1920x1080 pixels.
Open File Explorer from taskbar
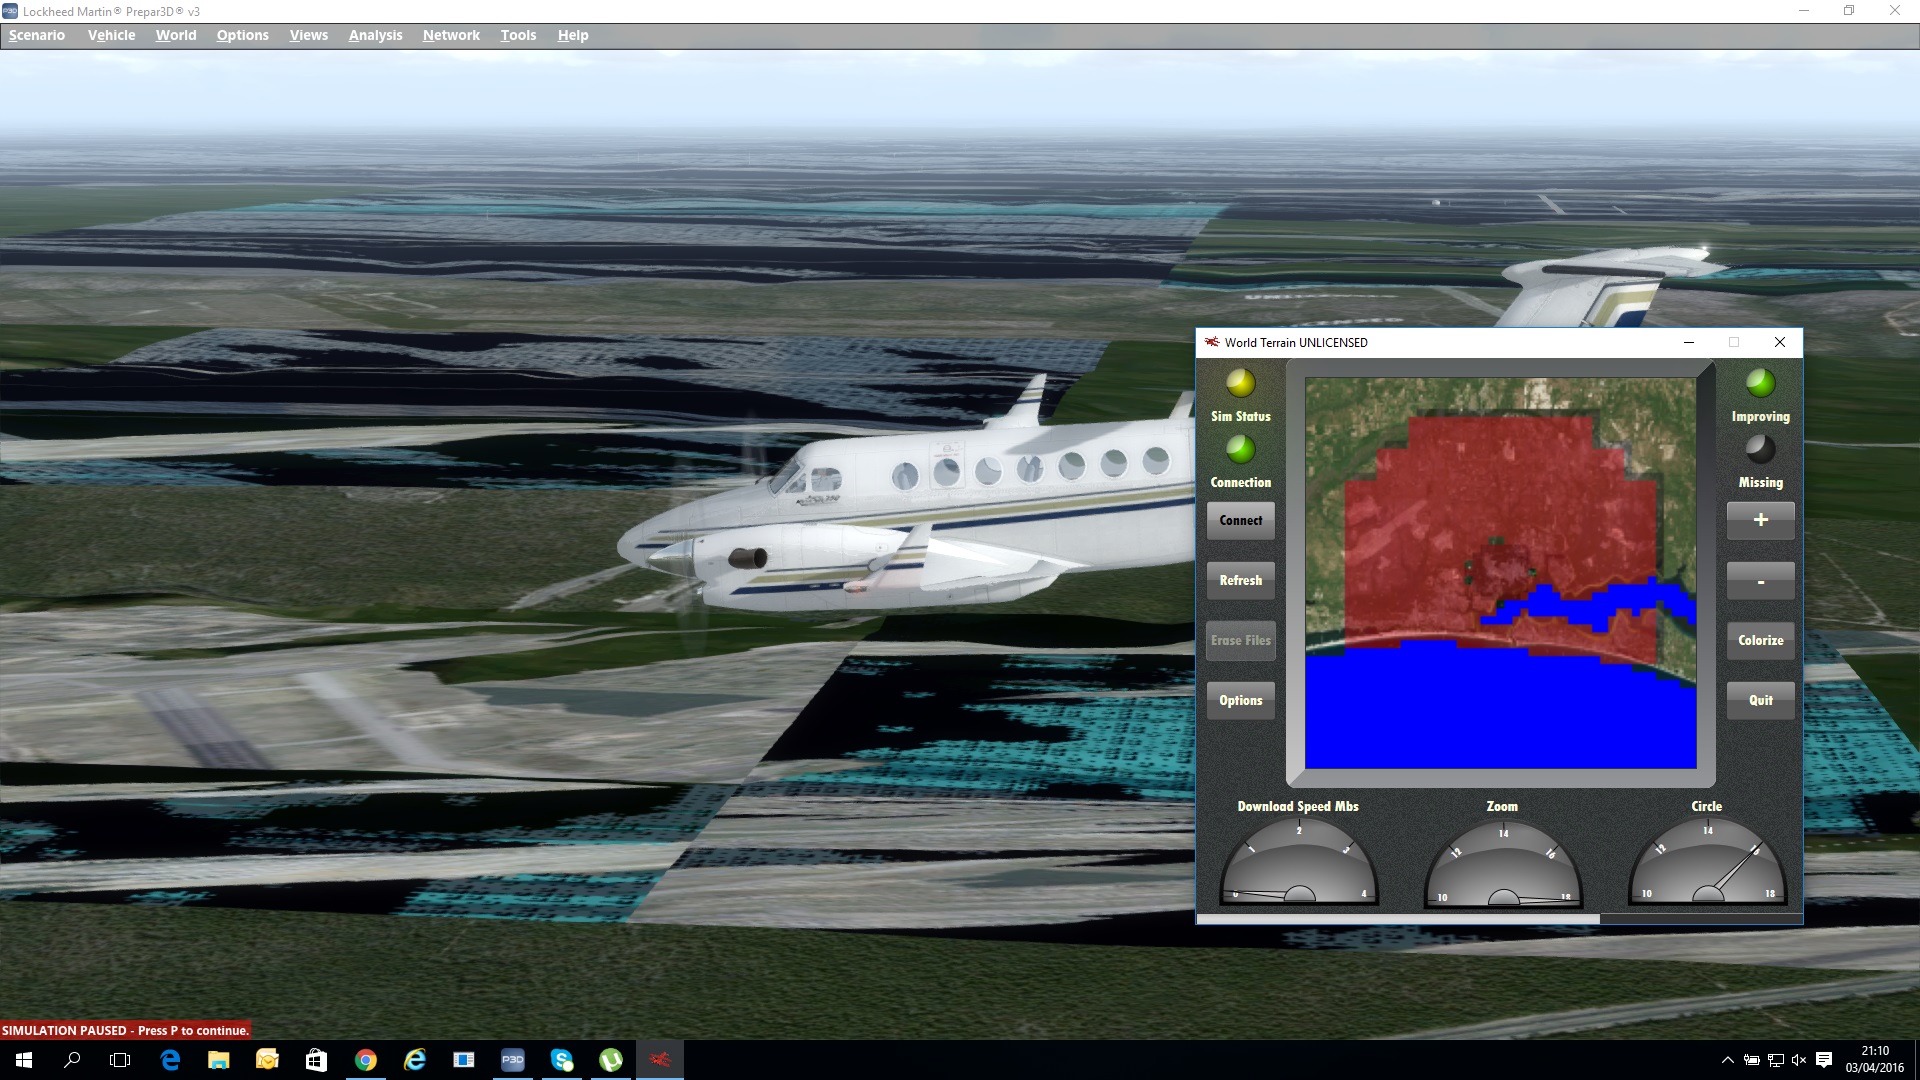(x=219, y=1060)
